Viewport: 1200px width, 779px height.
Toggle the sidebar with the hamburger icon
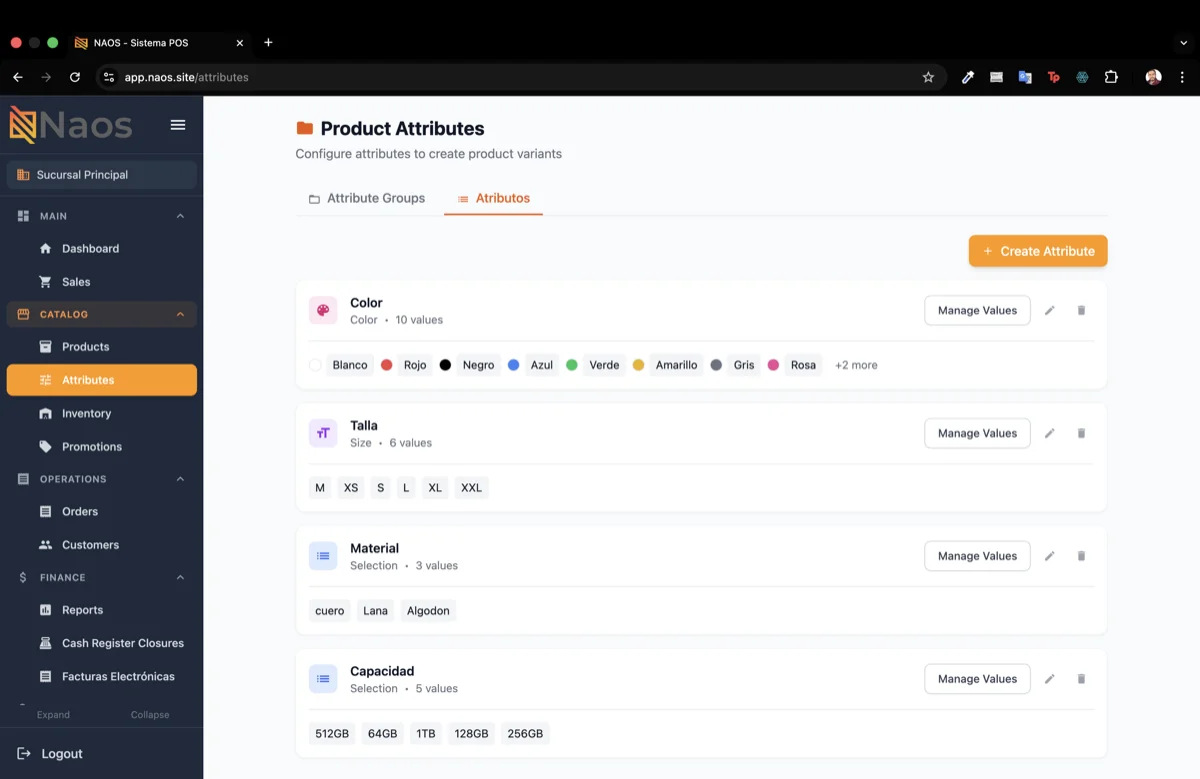tap(178, 124)
